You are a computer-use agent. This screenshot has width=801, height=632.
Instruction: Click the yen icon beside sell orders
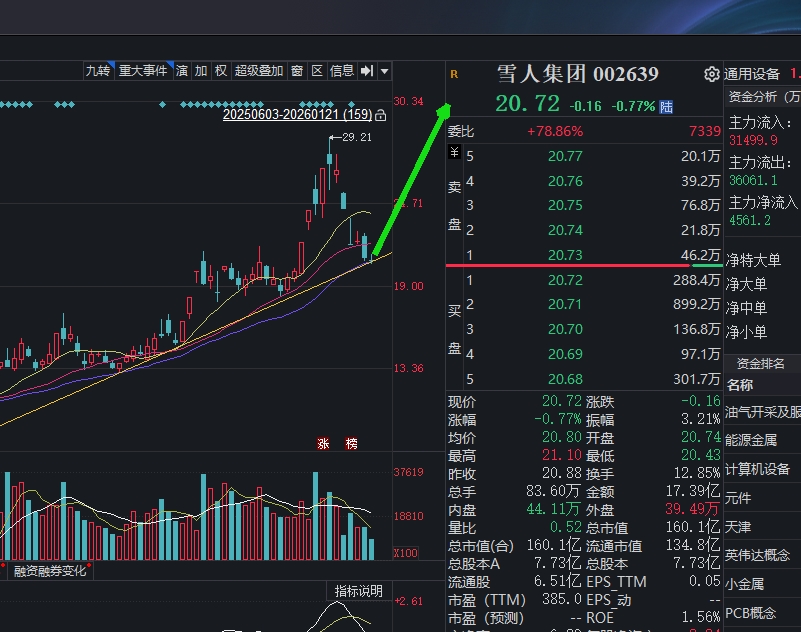tap(454, 152)
